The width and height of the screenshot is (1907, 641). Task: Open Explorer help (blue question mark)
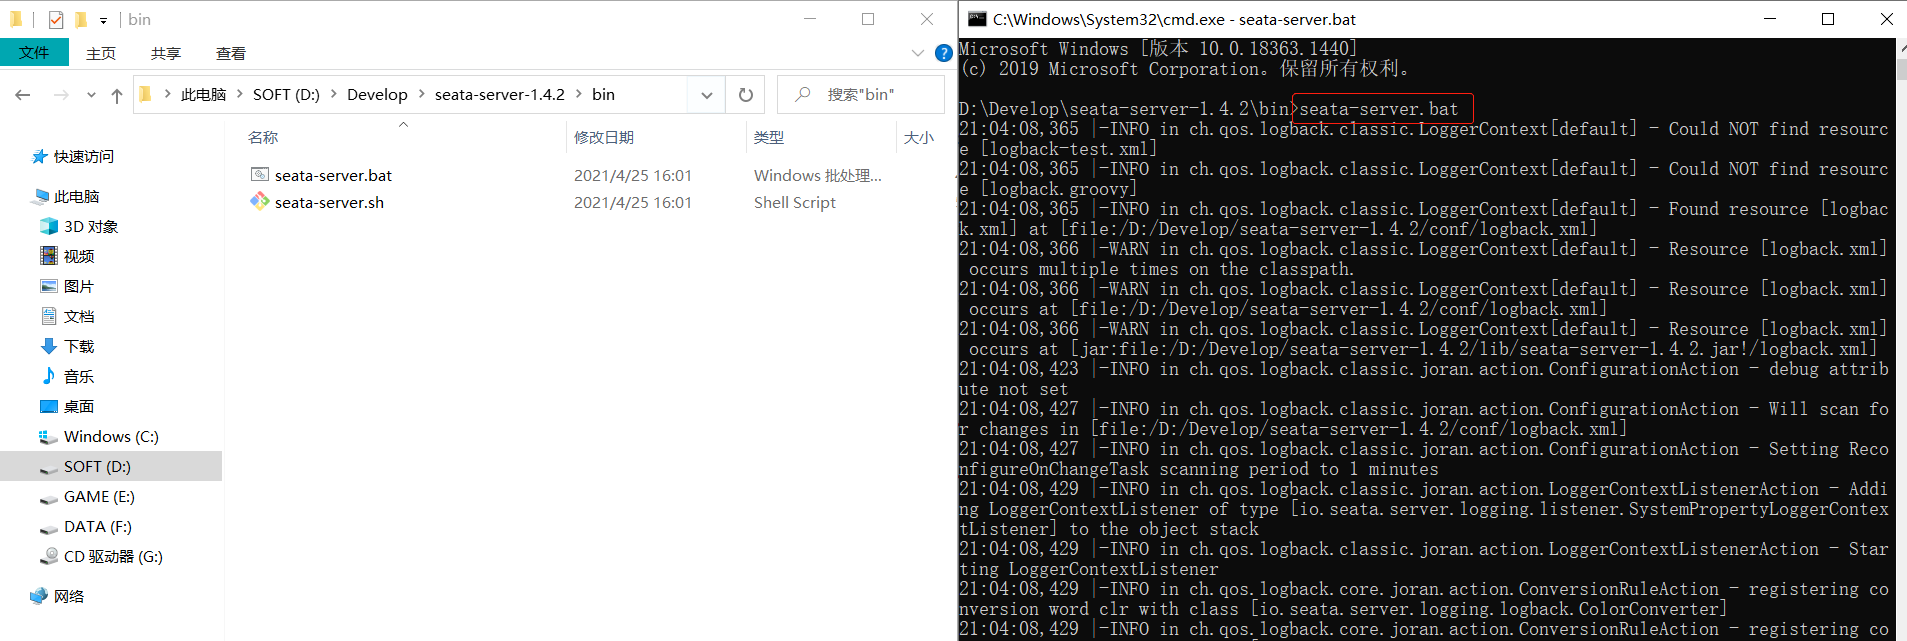943,53
